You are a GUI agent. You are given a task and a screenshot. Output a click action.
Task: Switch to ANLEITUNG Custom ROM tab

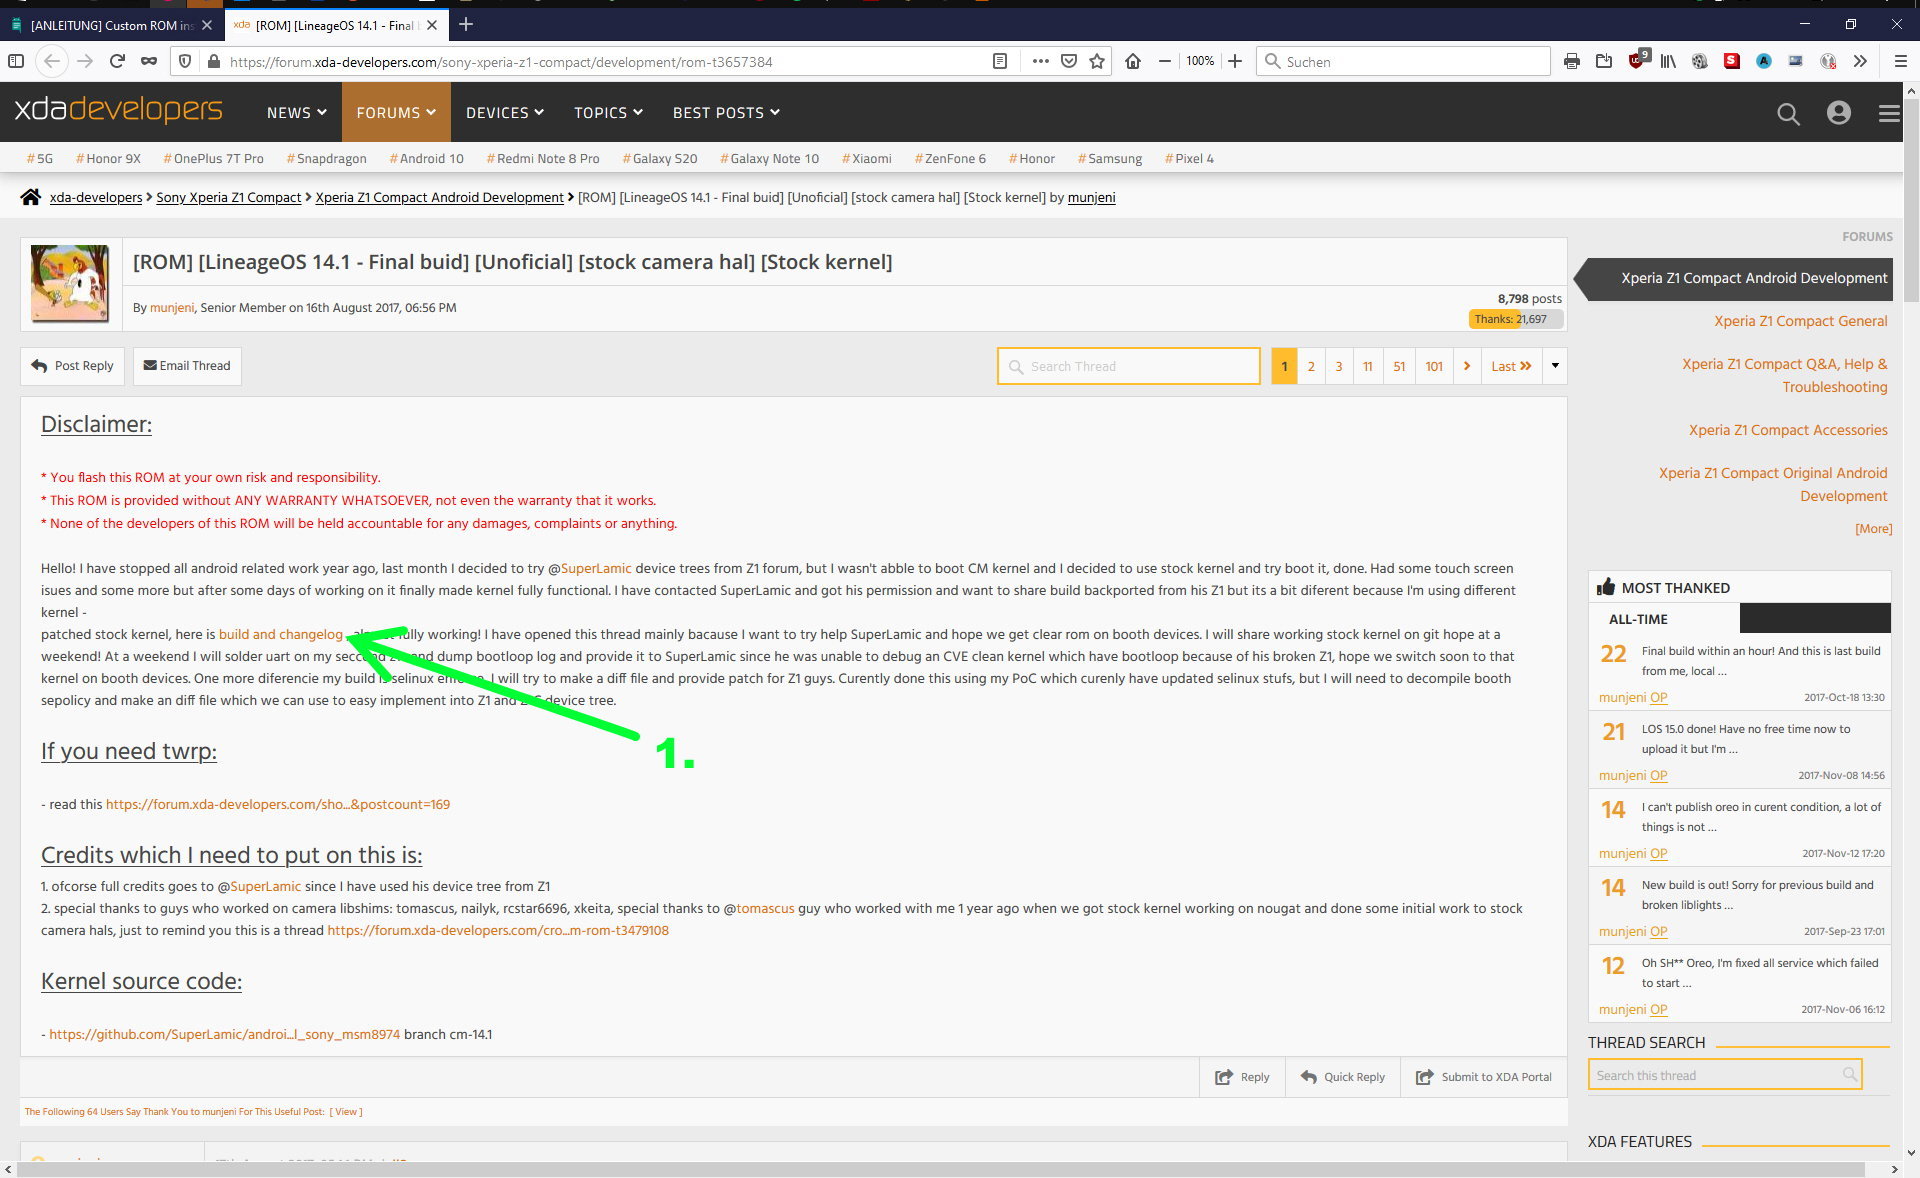click(x=111, y=25)
